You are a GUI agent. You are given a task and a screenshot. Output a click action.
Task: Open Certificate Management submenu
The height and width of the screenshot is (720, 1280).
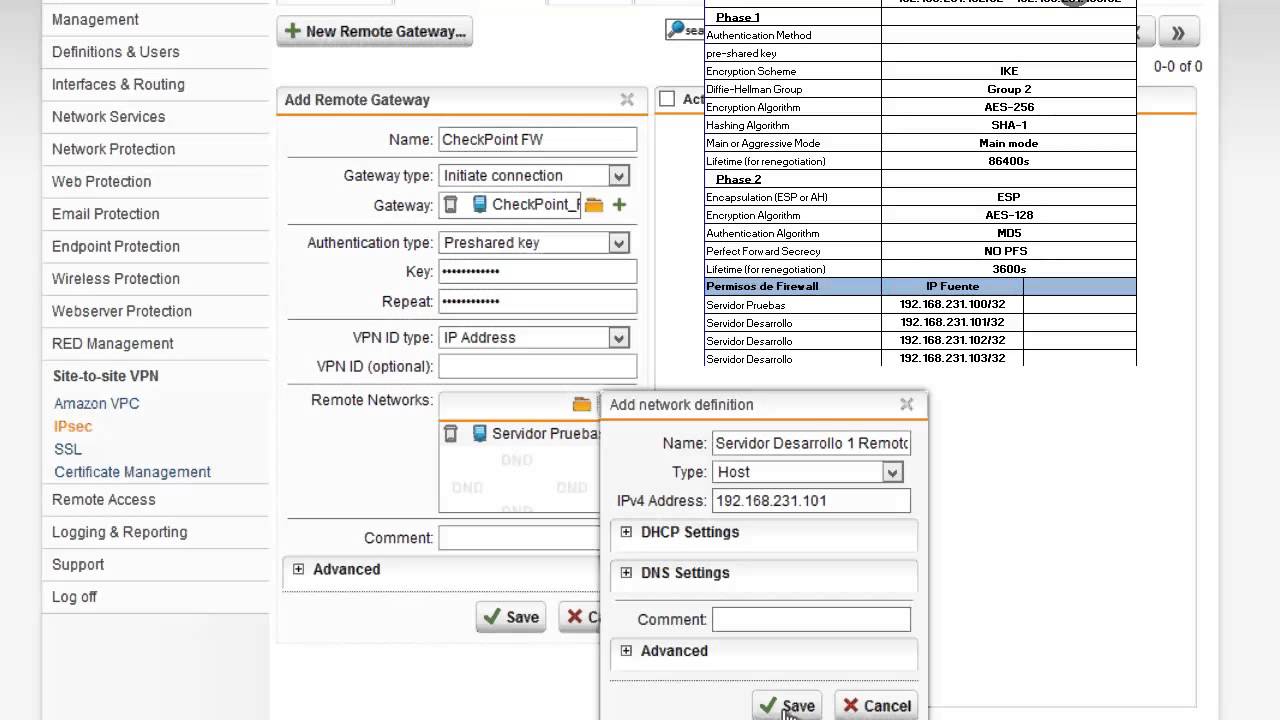click(x=132, y=472)
